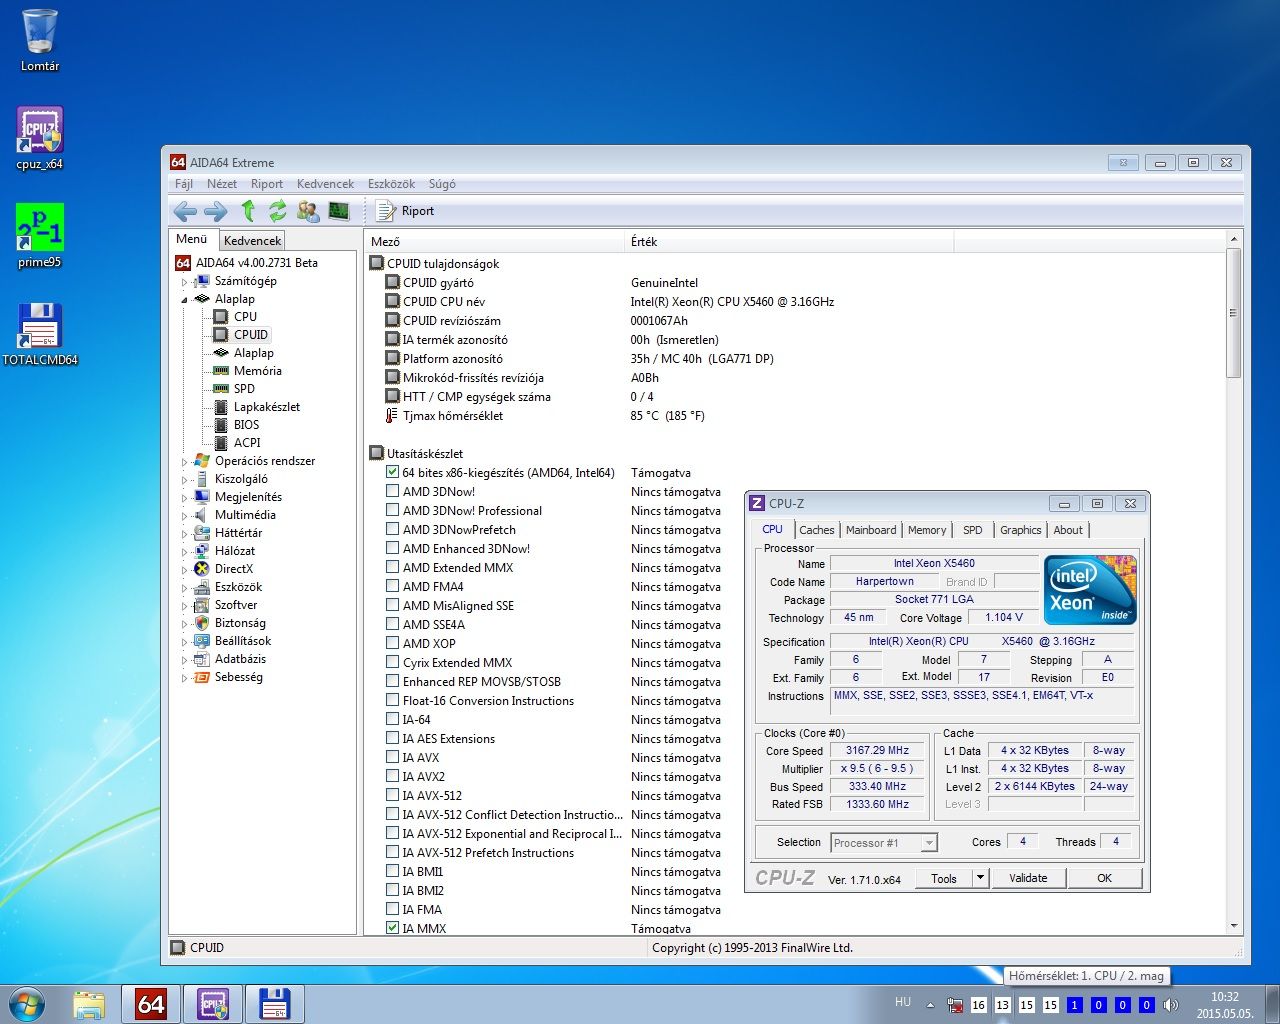Click the Érték column header
The height and width of the screenshot is (1024, 1280).
(x=790, y=241)
